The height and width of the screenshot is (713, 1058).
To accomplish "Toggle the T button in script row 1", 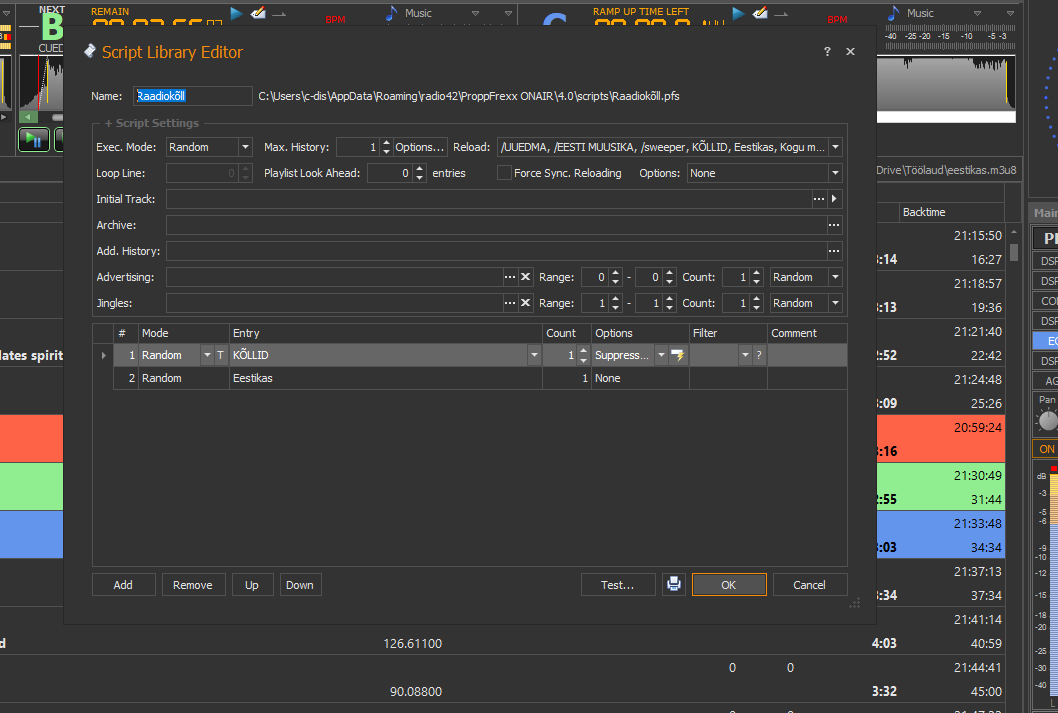I will click(220, 355).
